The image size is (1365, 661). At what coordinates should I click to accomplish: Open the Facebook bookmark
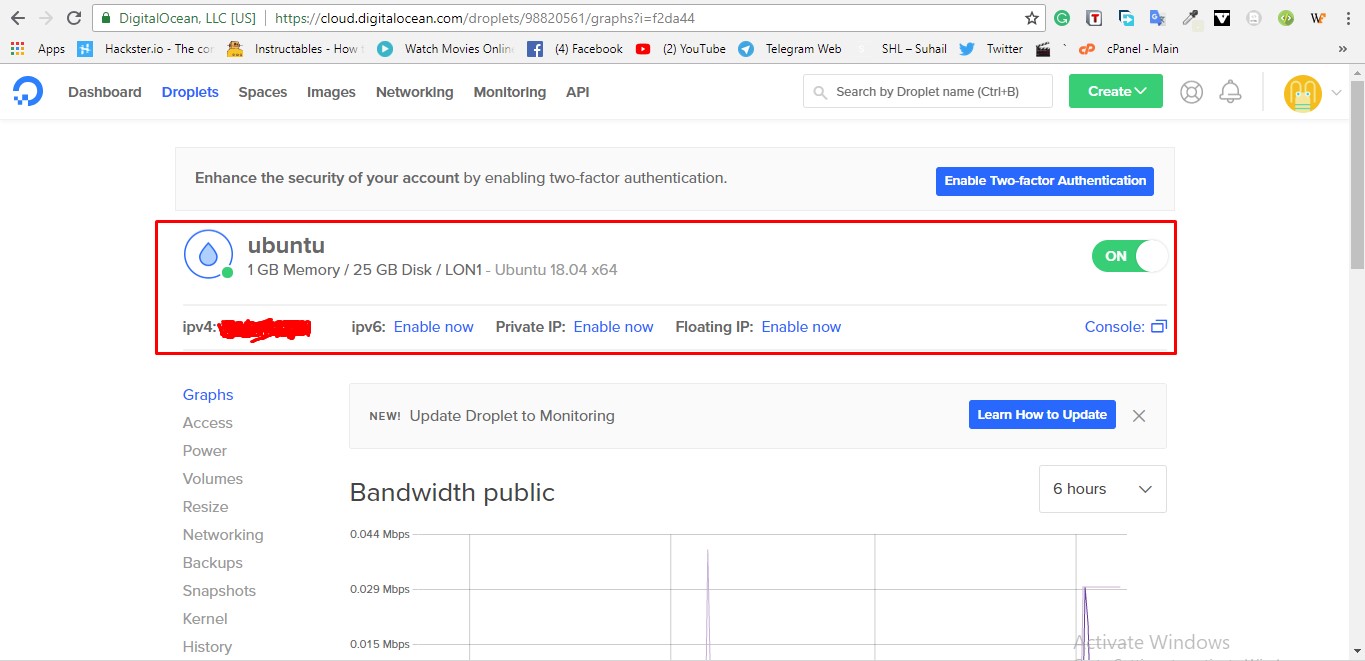click(575, 49)
